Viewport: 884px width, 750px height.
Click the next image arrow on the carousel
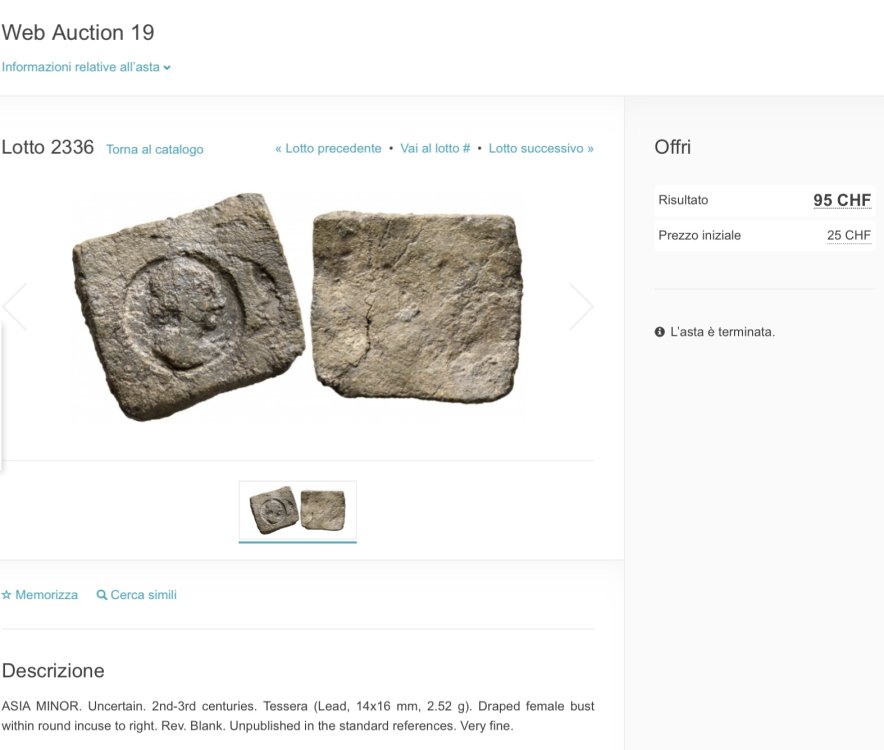581,306
